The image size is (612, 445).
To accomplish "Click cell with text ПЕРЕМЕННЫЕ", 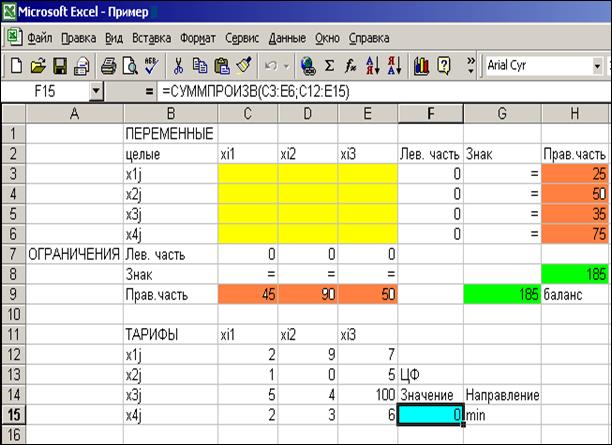I will (x=170, y=134).
